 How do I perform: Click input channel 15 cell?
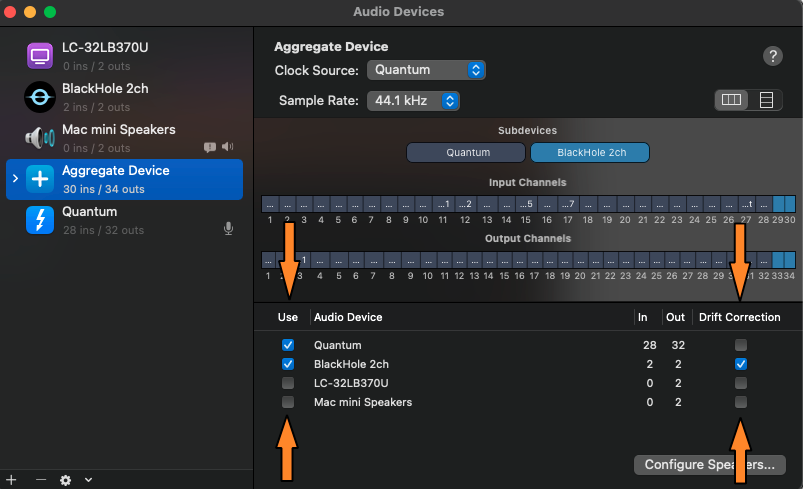[x=526, y=204]
